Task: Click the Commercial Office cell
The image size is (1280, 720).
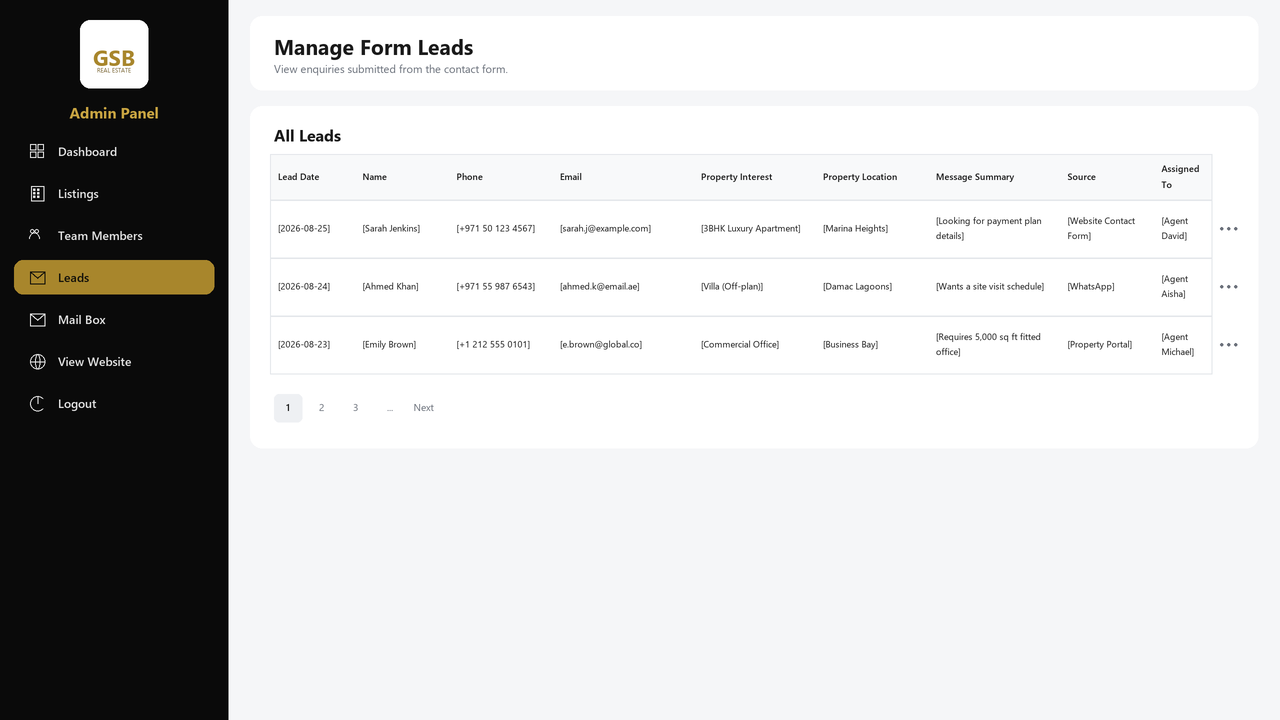Action: (740, 345)
